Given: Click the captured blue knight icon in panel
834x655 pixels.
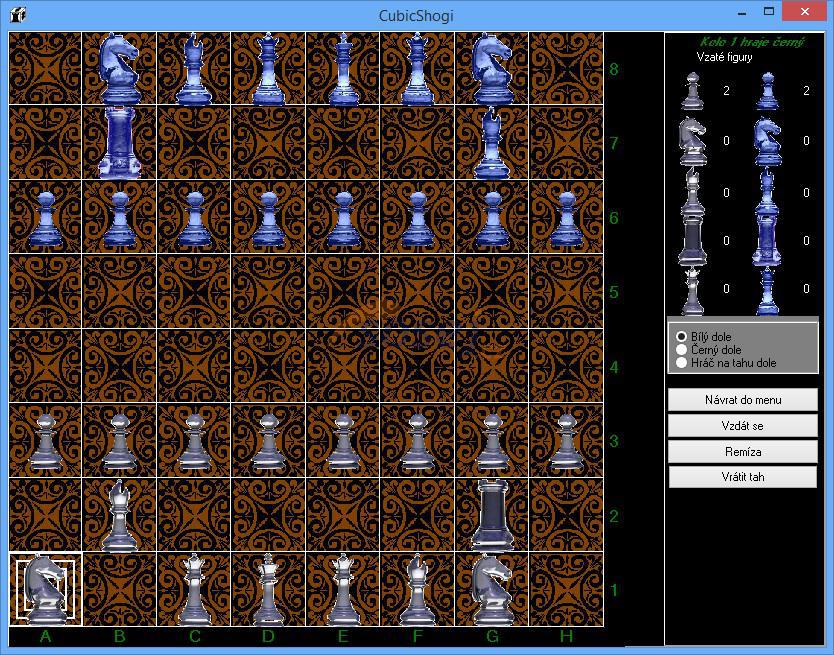Looking at the screenshot, I should click(x=766, y=140).
